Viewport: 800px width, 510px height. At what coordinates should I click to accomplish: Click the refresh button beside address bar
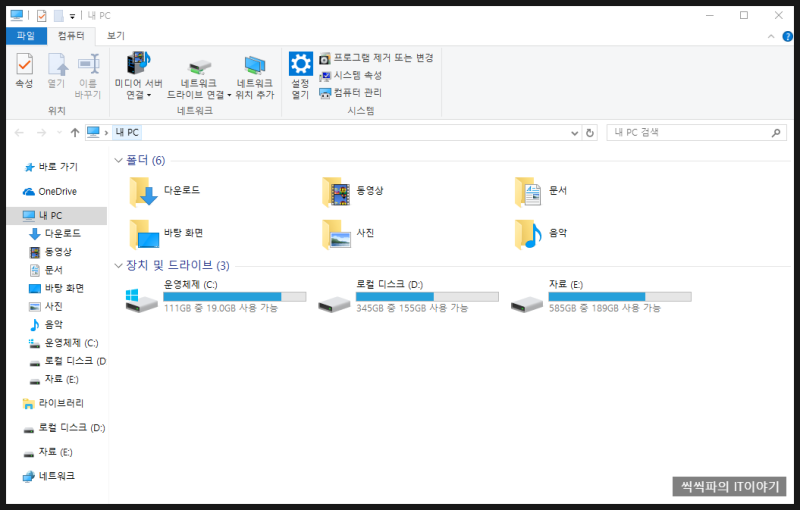click(590, 133)
